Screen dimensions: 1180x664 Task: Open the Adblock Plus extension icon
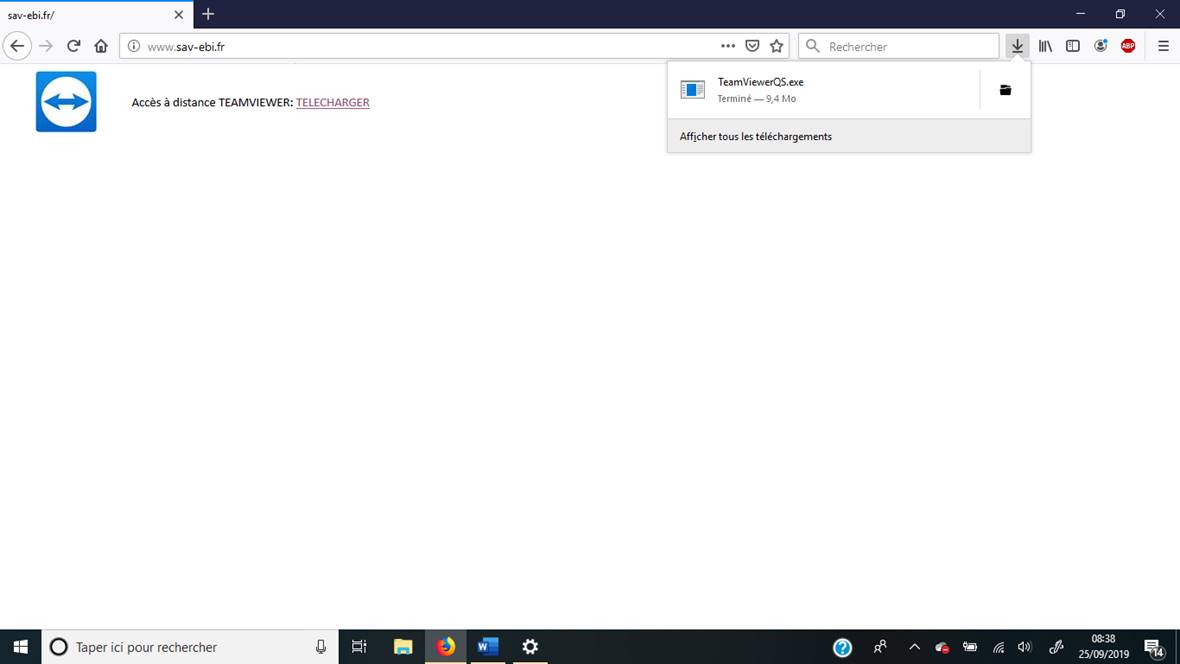point(1128,46)
